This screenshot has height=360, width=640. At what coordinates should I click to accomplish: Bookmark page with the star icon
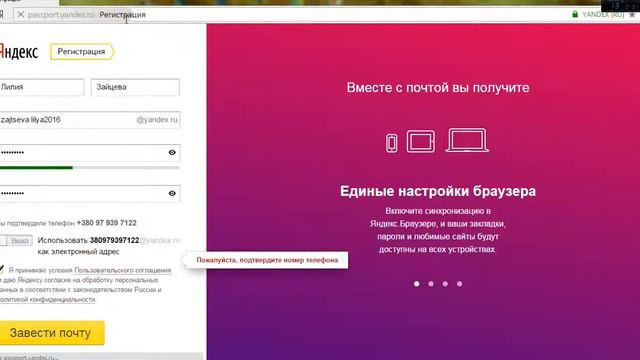coord(632,15)
